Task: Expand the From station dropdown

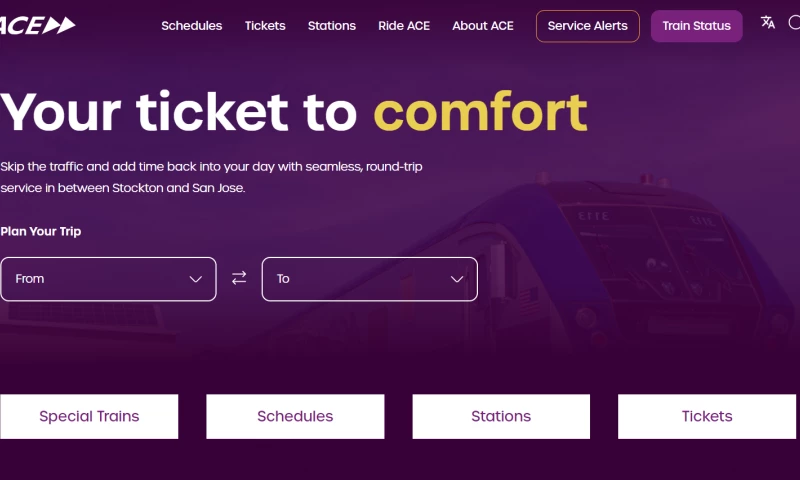Action: [108, 279]
